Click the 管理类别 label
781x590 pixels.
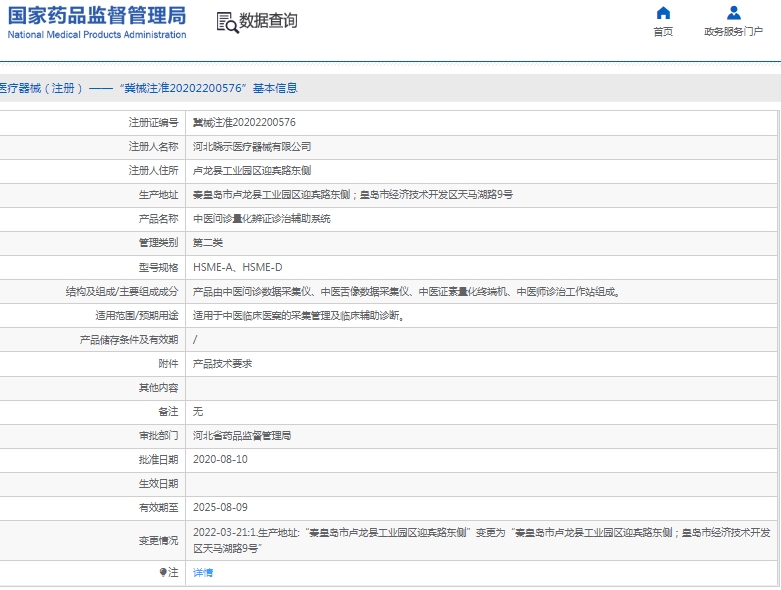158,242
